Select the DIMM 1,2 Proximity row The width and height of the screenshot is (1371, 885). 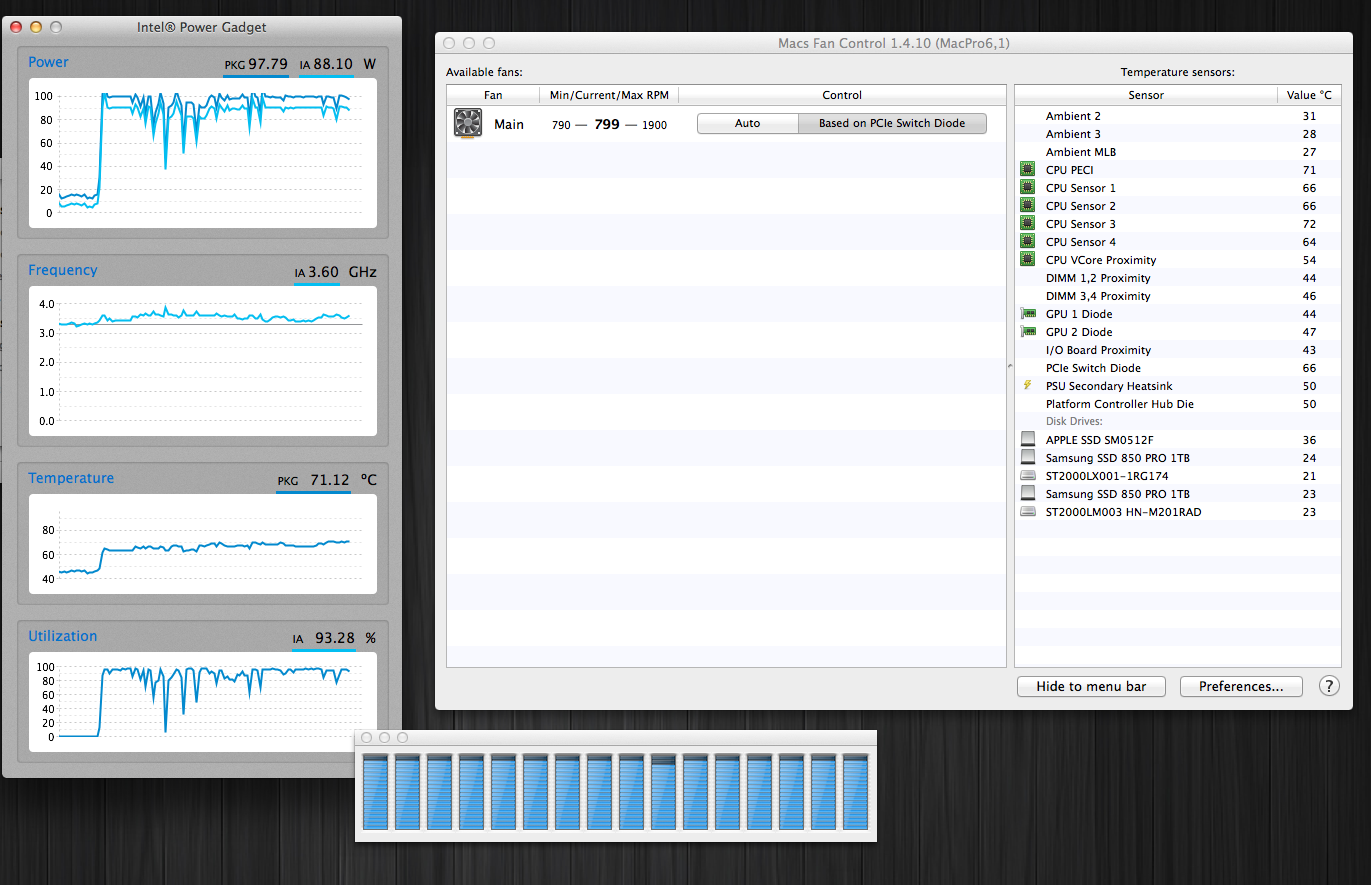pyautogui.click(x=1178, y=278)
